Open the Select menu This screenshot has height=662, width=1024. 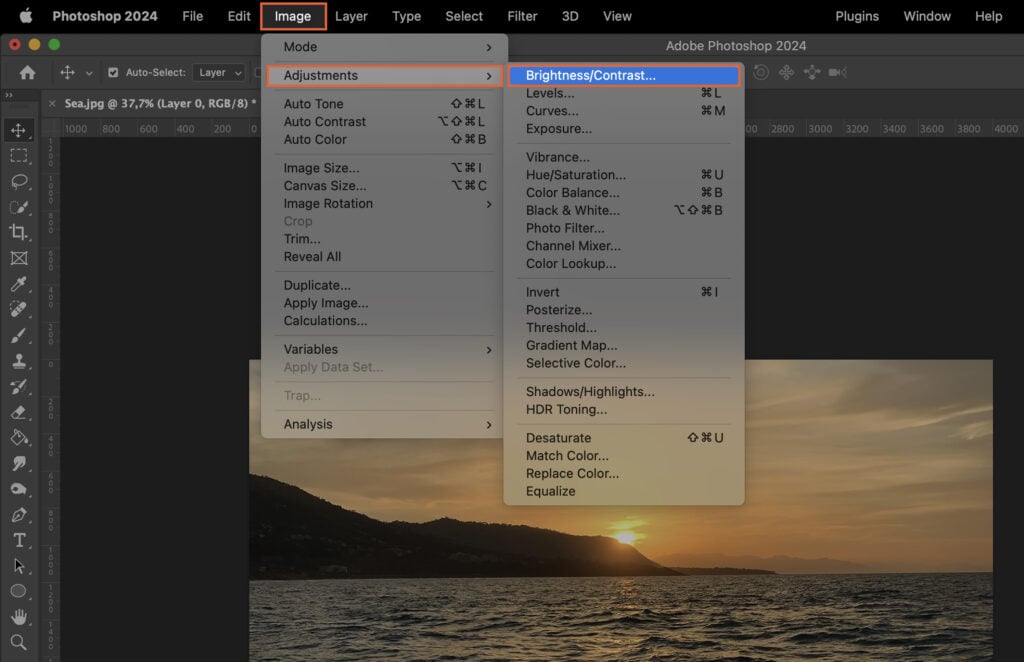(463, 16)
